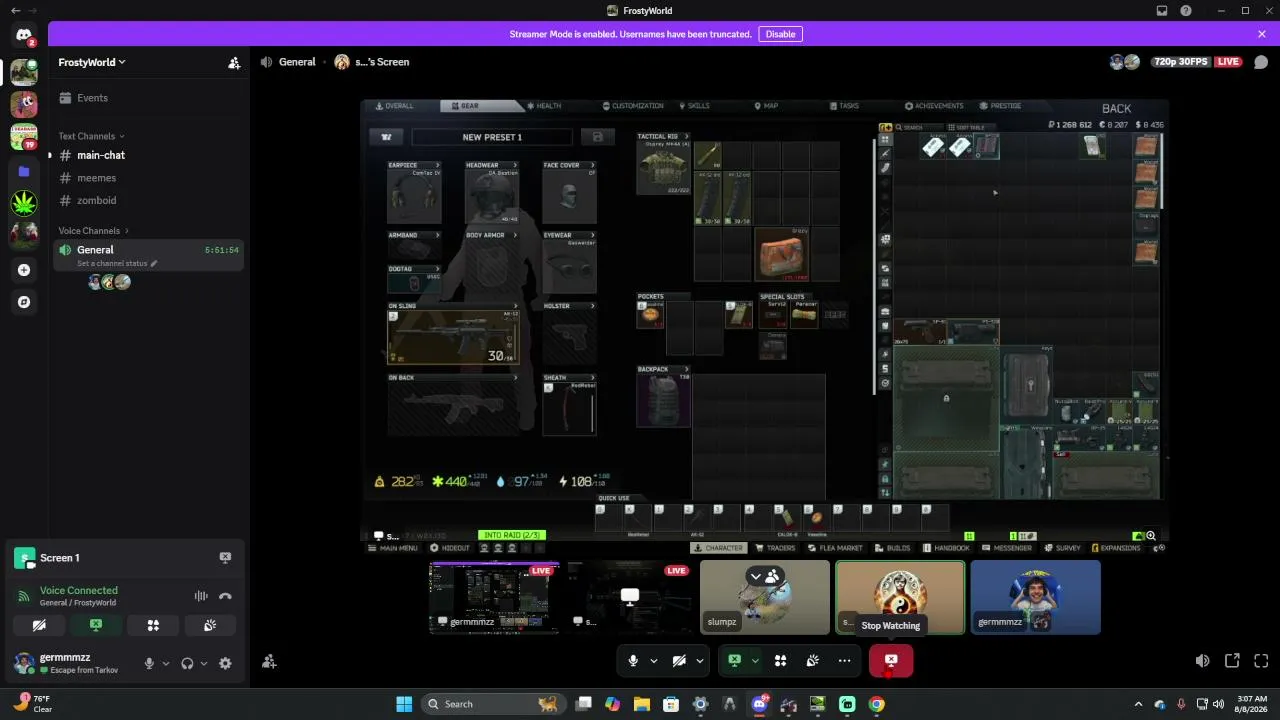Open input device options in user panel
This screenshot has height=720, width=1280.
click(166, 663)
